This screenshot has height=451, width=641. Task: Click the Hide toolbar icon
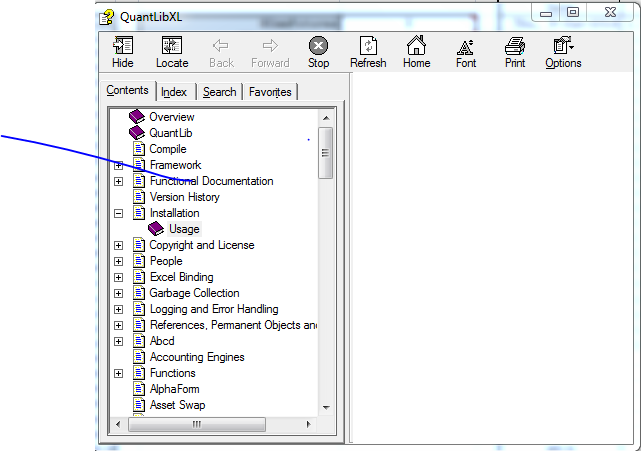123,47
